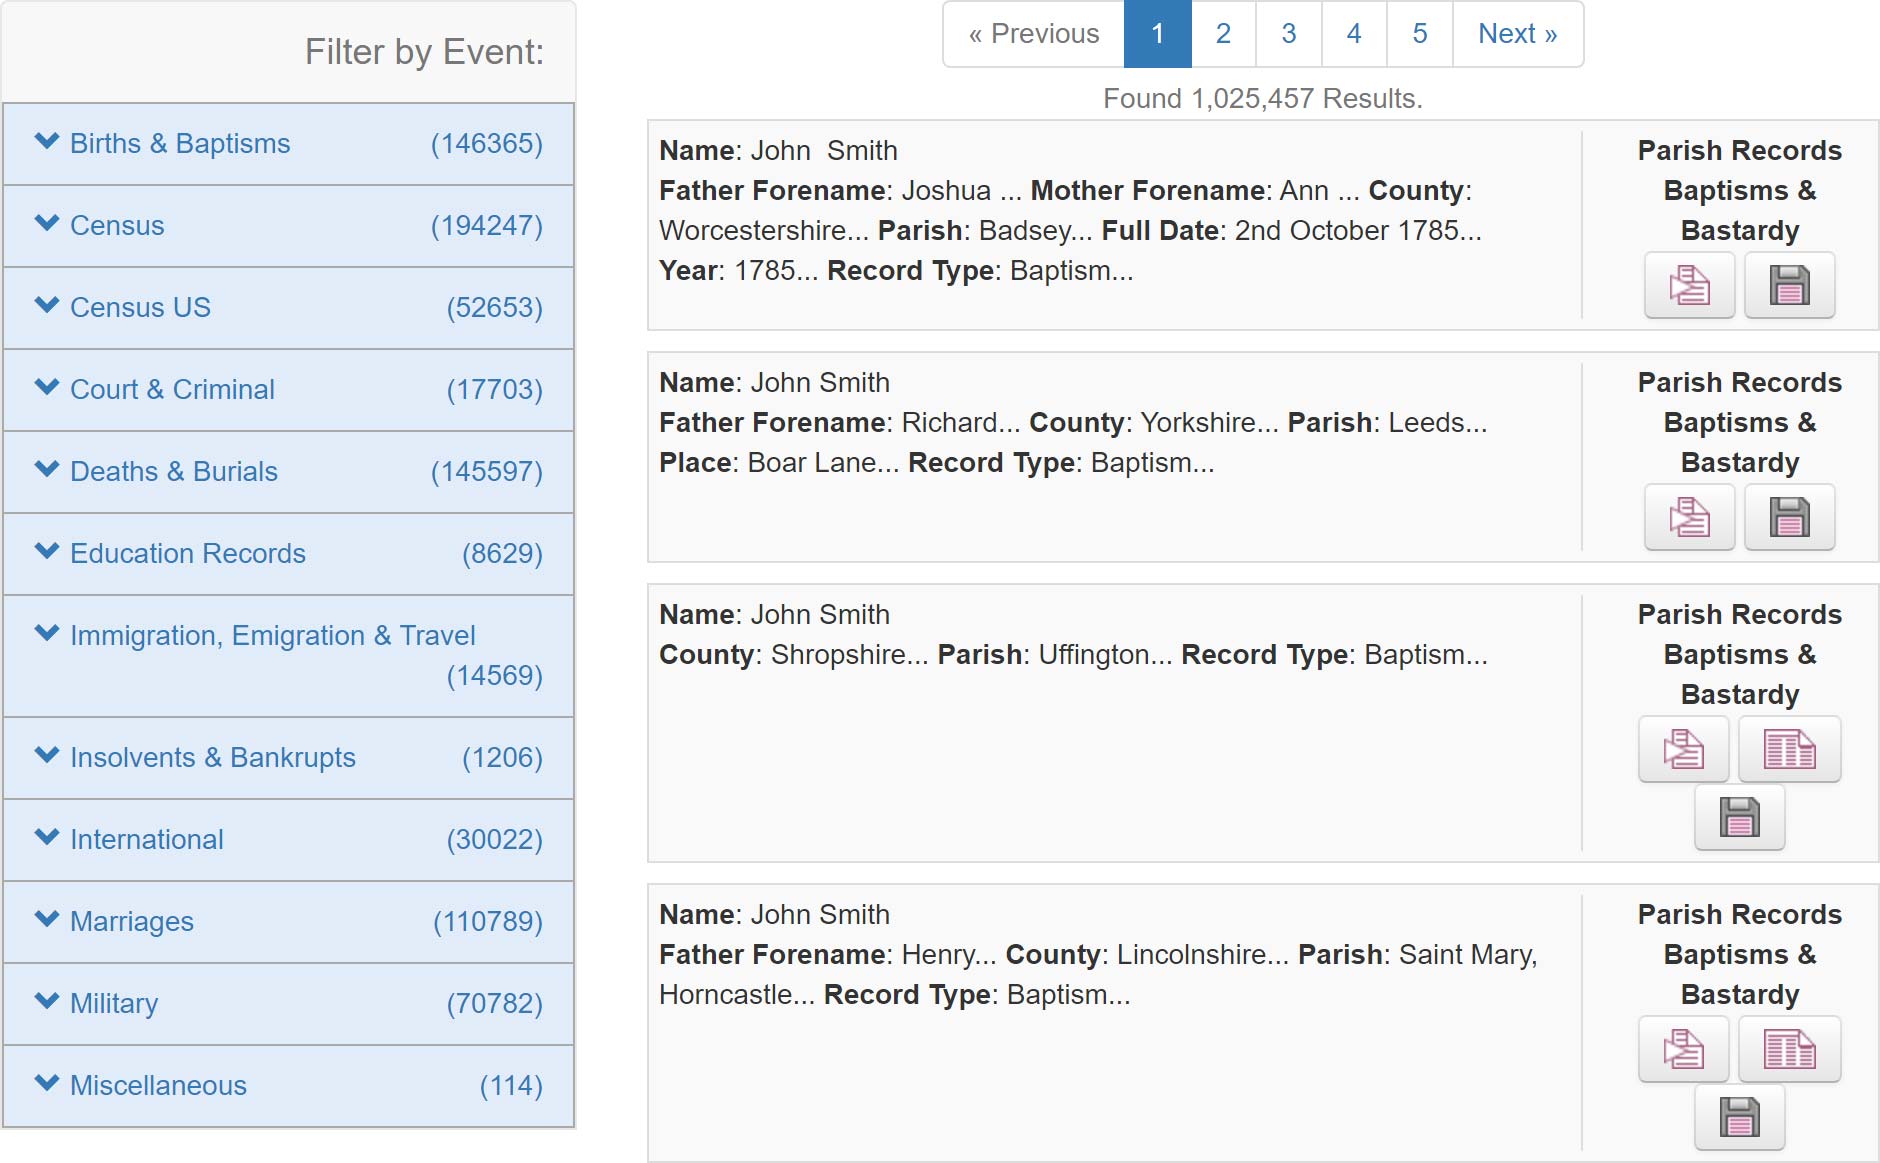Open original image icon for Horncastle record
The image size is (1880, 1163).
1789,1049
